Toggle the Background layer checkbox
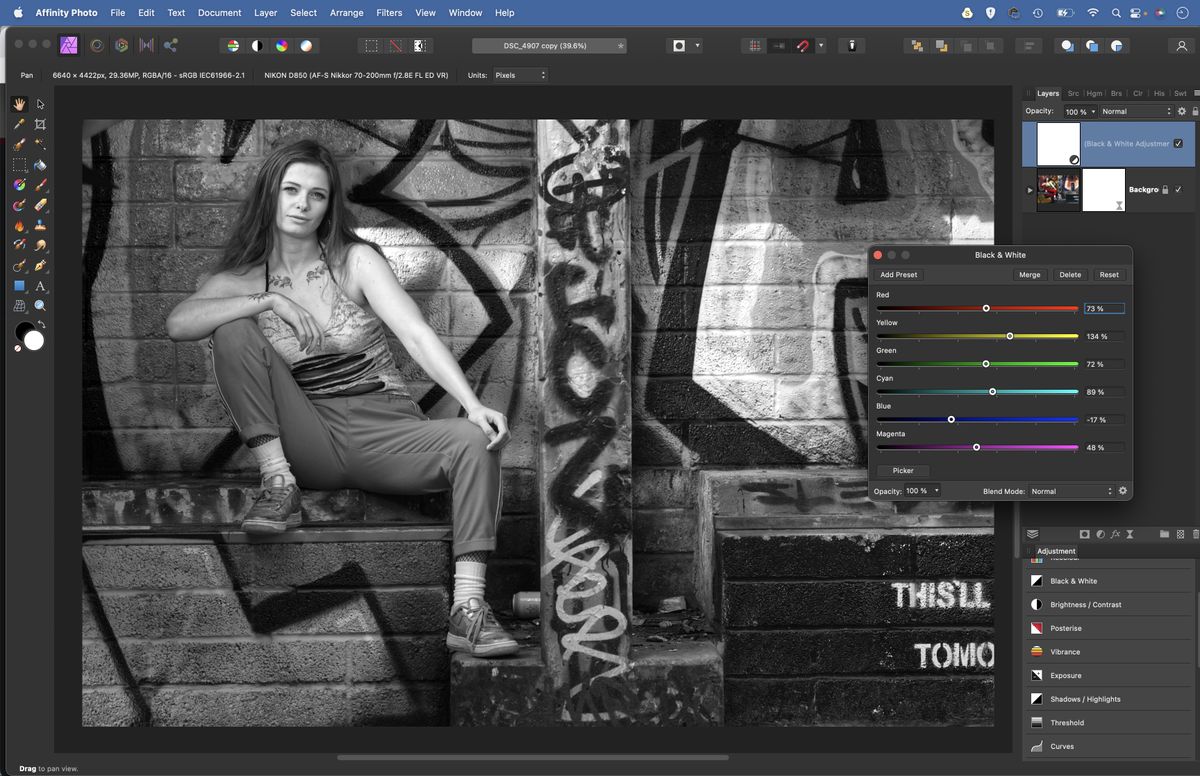Image resolution: width=1200 pixels, height=776 pixels. [x=1179, y=190]
